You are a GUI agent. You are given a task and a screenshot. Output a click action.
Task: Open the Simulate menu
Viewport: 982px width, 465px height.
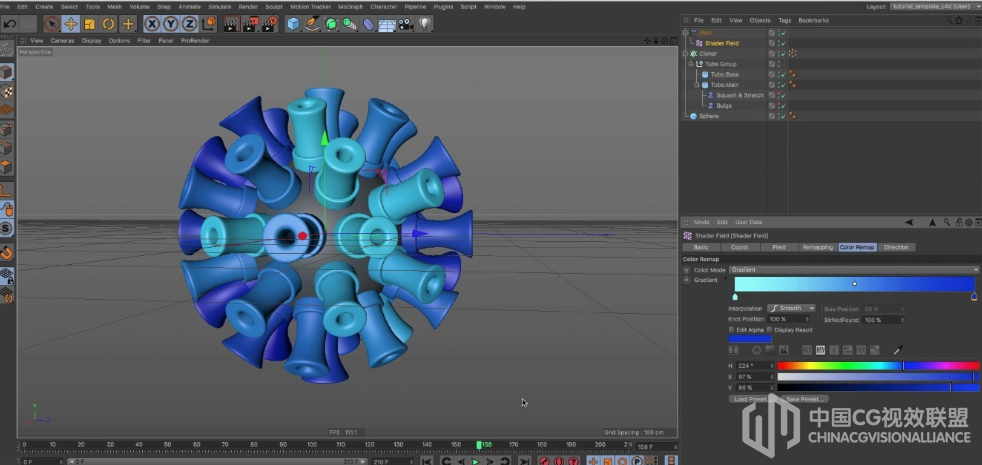coord(219,6)
